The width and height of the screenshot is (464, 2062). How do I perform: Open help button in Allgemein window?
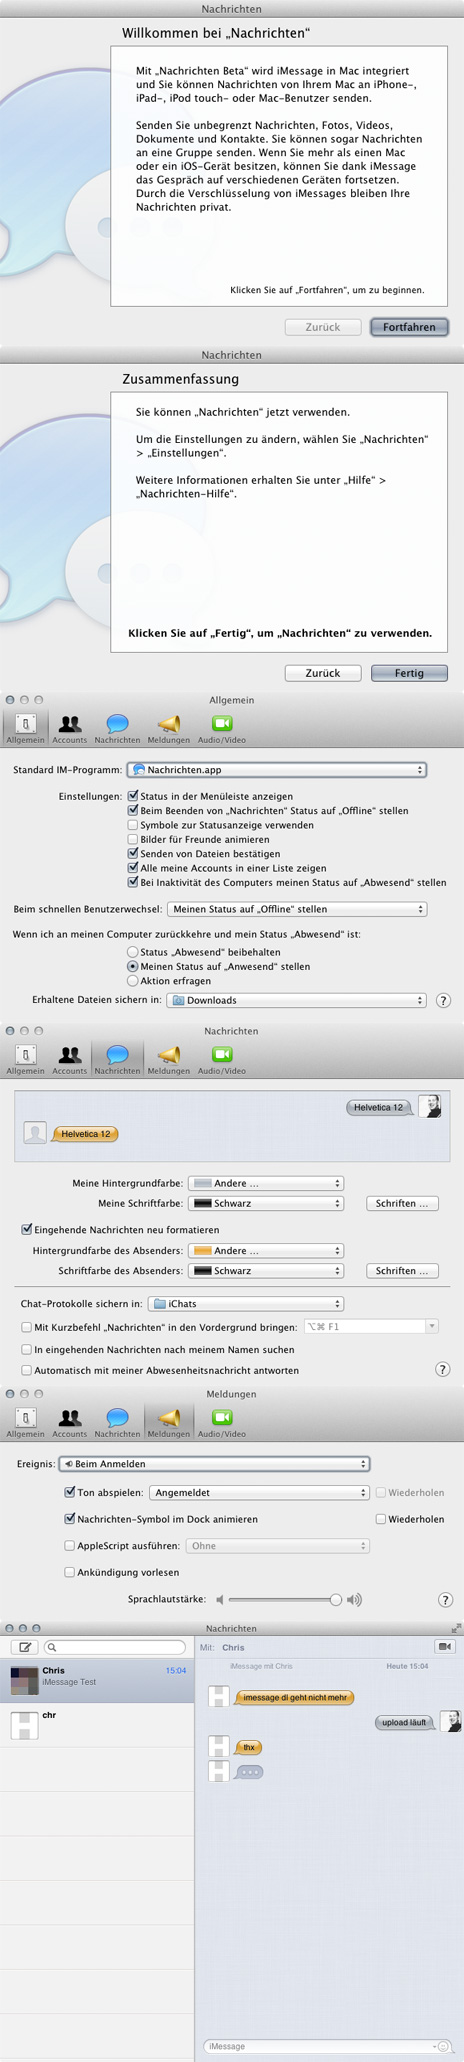443,1000
